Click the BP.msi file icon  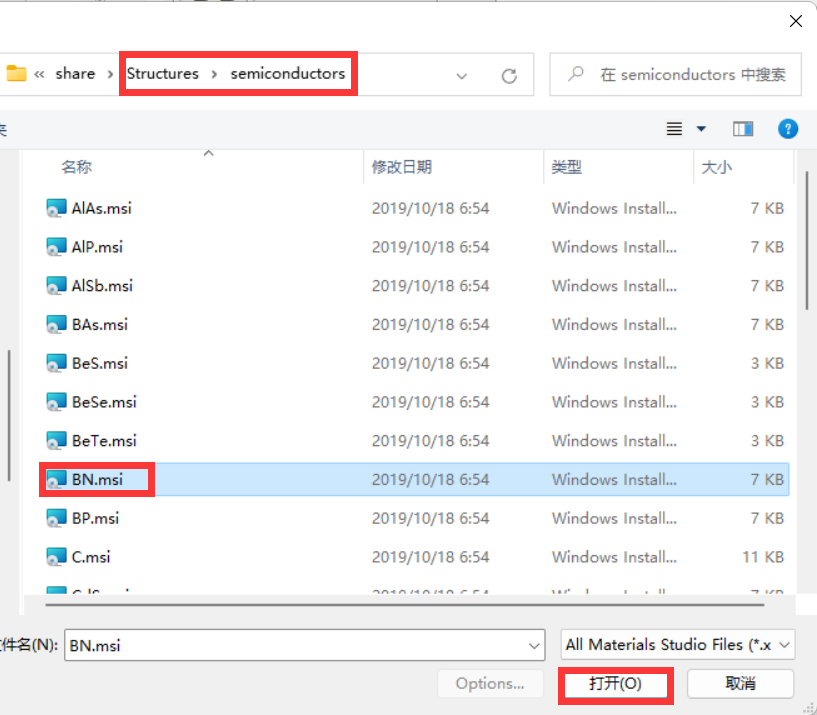(x=56, y=518)
